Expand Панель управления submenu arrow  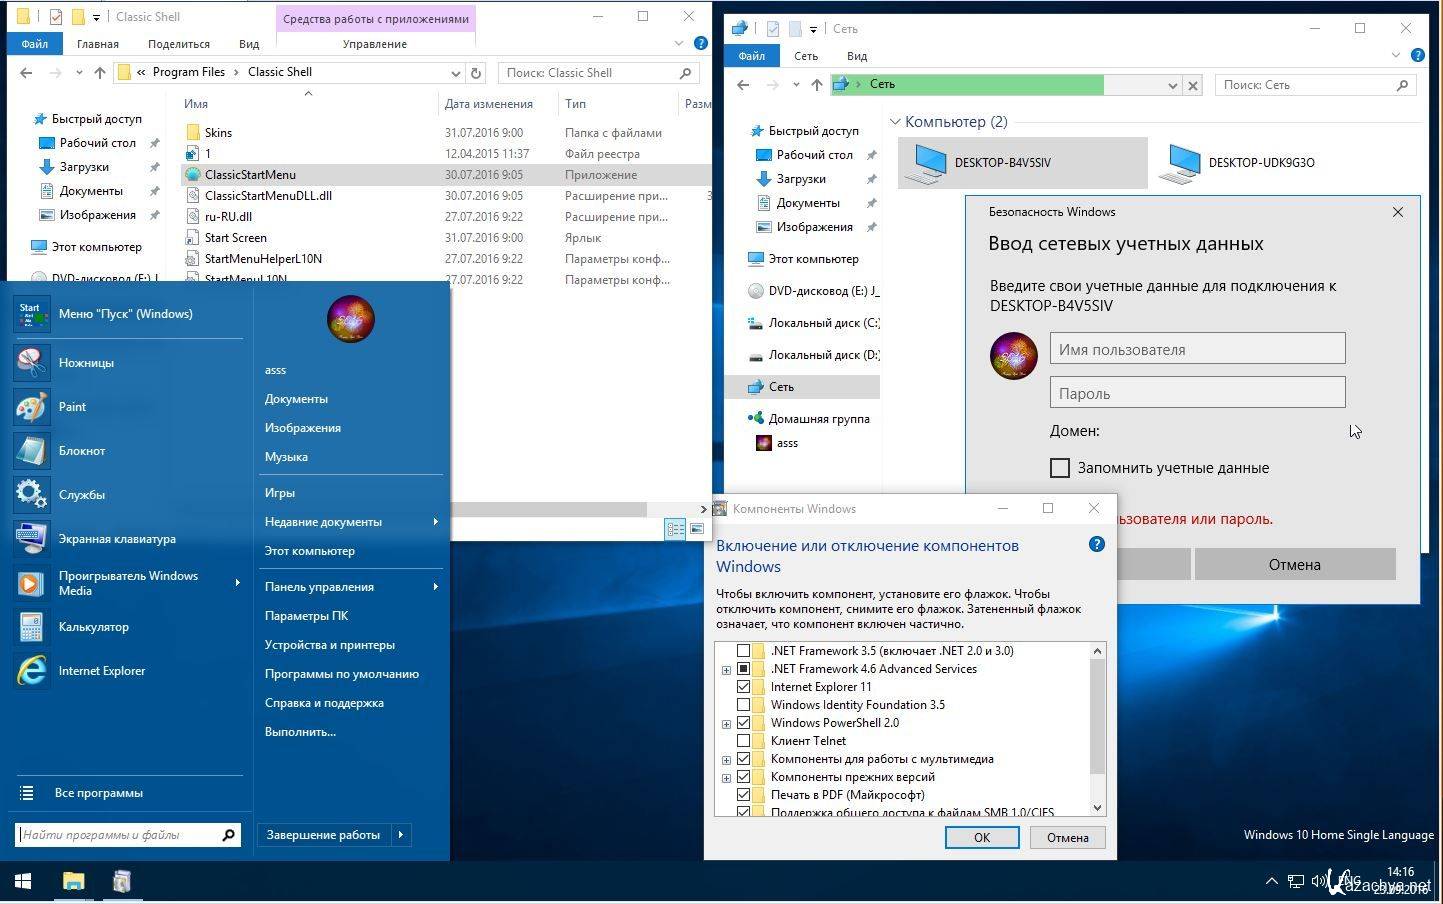(436, 587)
